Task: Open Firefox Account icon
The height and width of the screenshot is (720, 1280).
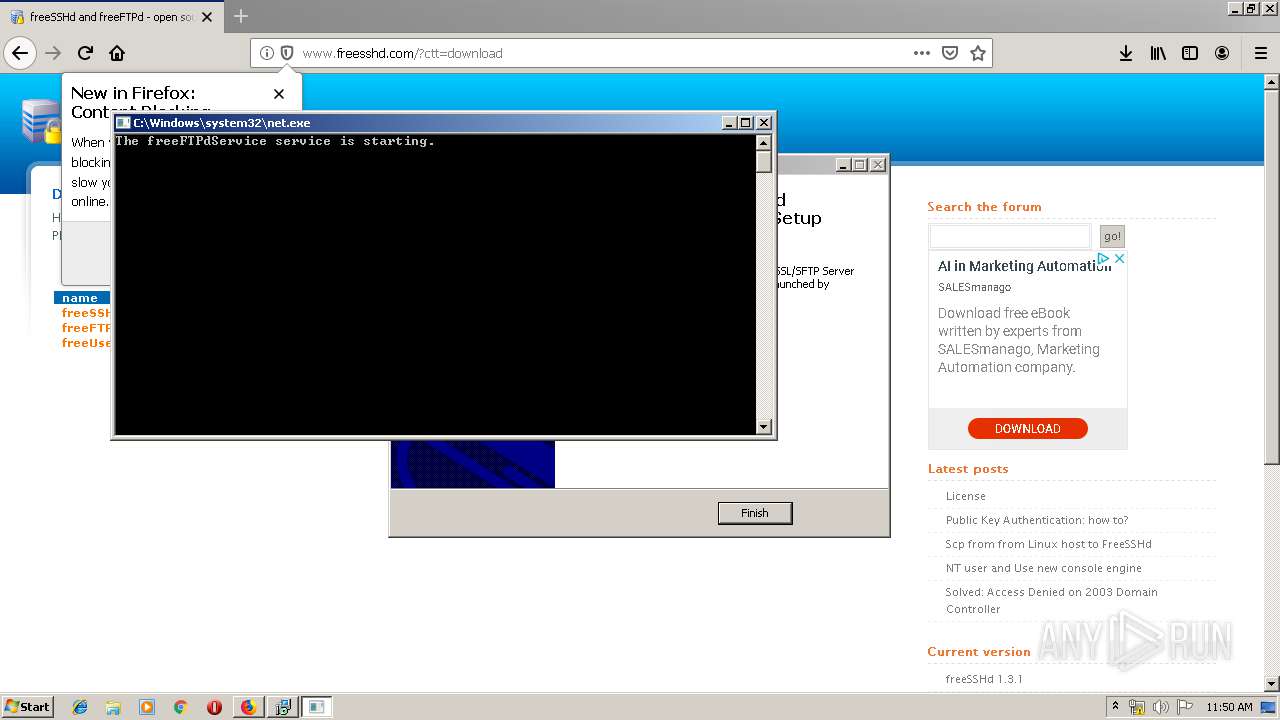Action: pyautogui.click(x=1222, y=53)
